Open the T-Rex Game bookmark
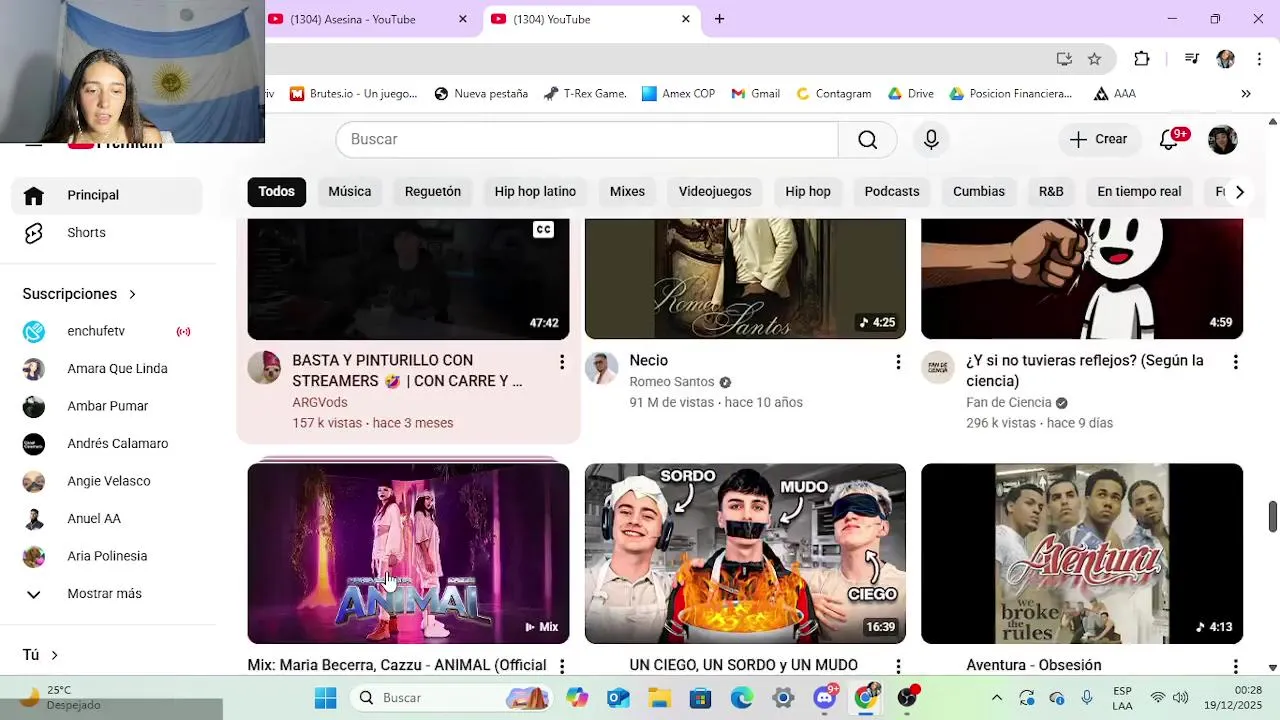The height and width of the screenshot is (720, 1280). [x=585, y=94]
